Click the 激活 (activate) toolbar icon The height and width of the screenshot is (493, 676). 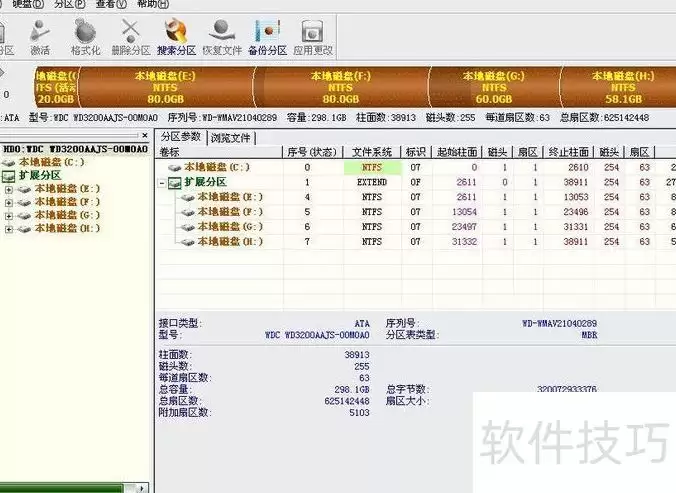(40, 37)
